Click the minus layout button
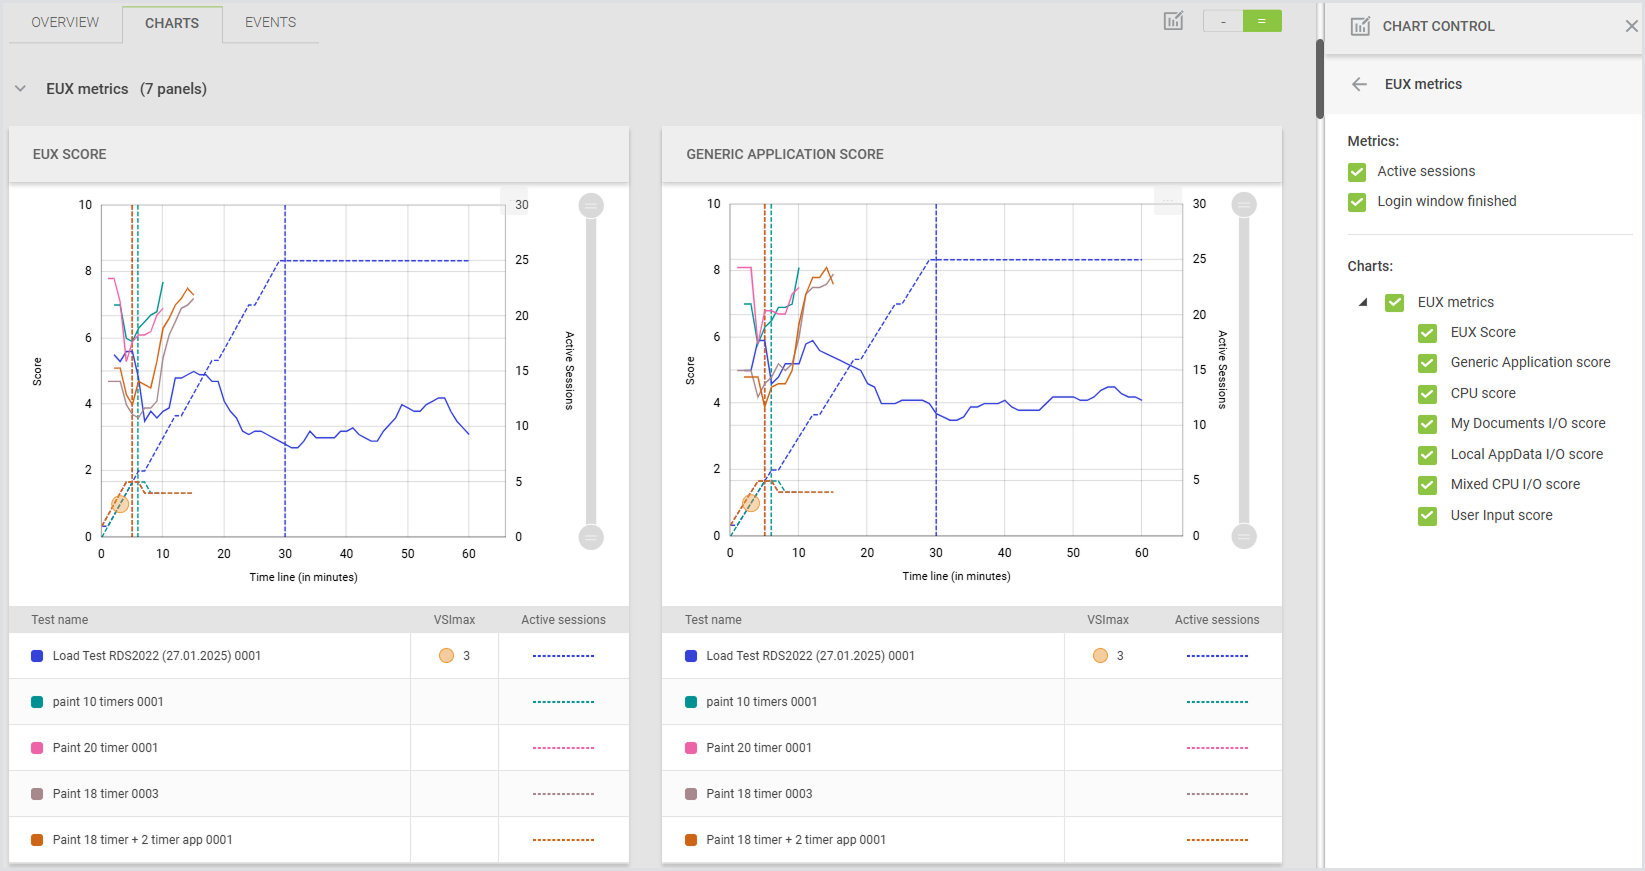 pyautogui.click(x=1222, y=21)
